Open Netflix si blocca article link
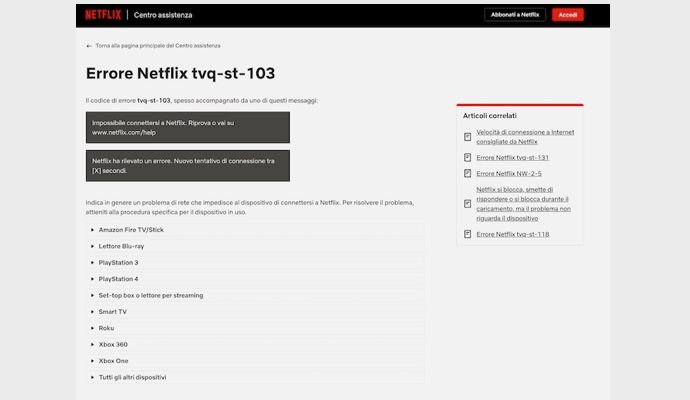 pyautogui.click(x=523, y=204)
